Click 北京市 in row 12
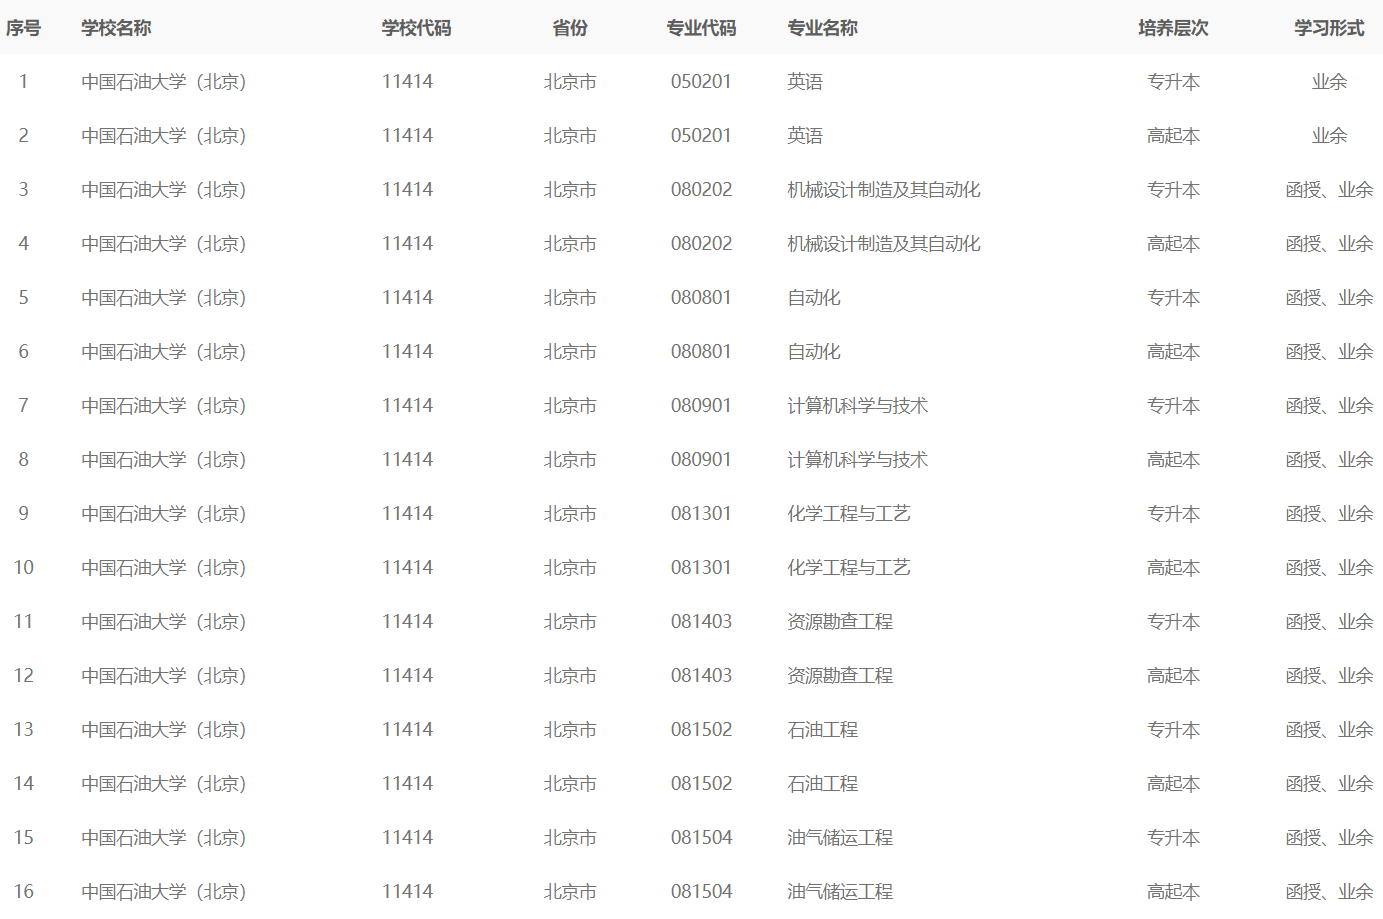This screenshot has width=1383, height=919. [570, 676]
